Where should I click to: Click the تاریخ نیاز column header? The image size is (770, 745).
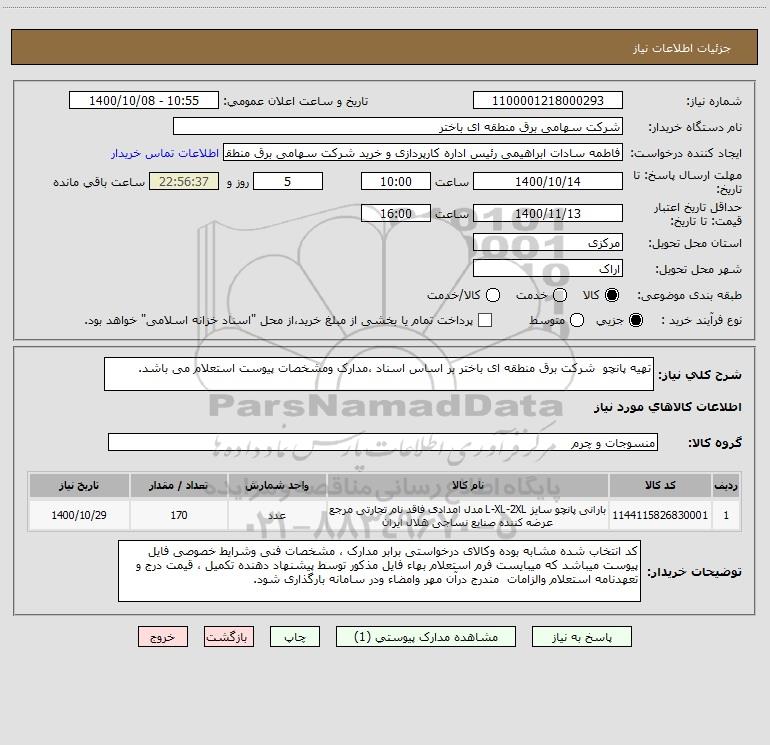79,485
